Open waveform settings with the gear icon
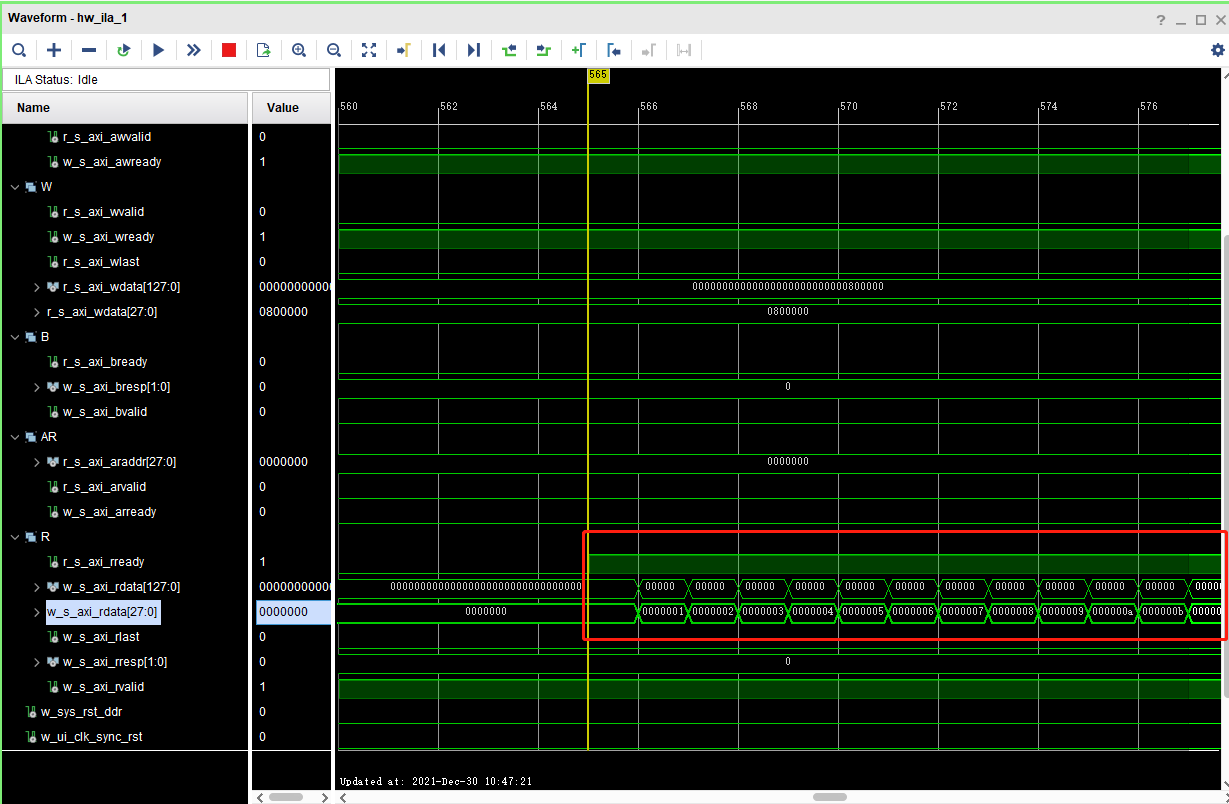1229x804 pixels. click(1218, 49)
